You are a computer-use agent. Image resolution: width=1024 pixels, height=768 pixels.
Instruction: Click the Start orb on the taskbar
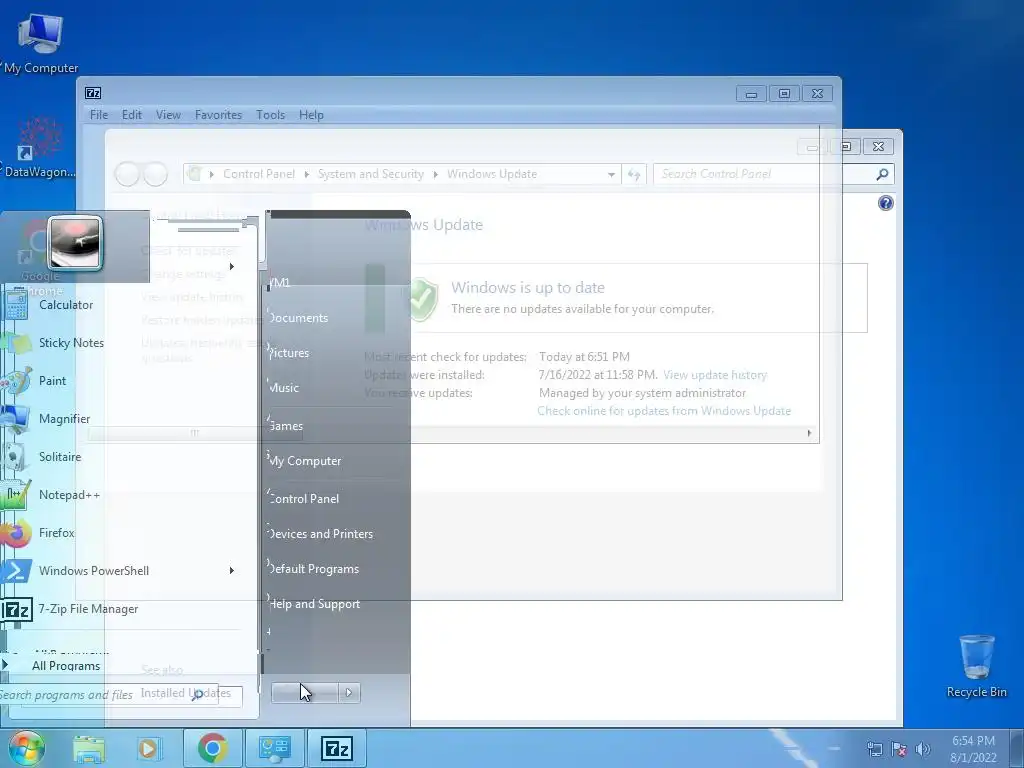point(25,748)
